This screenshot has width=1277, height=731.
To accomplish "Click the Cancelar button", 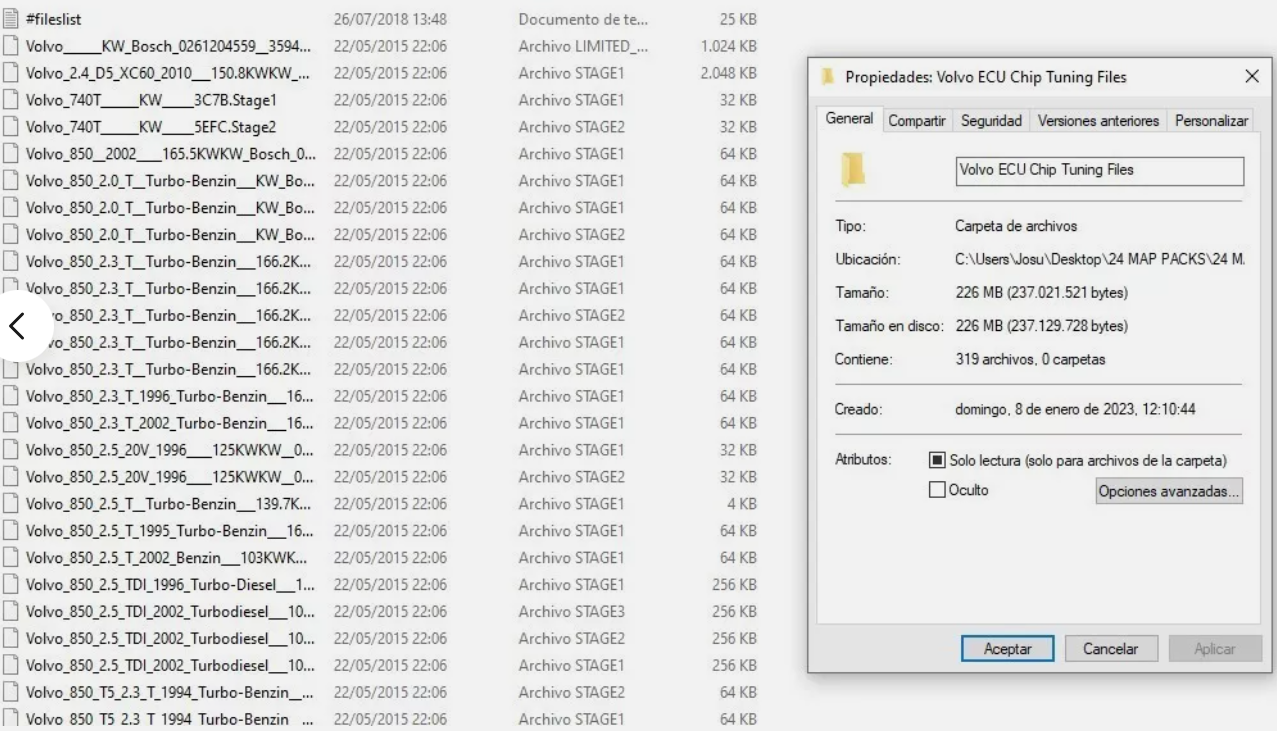I will [x=1111, y=648].
